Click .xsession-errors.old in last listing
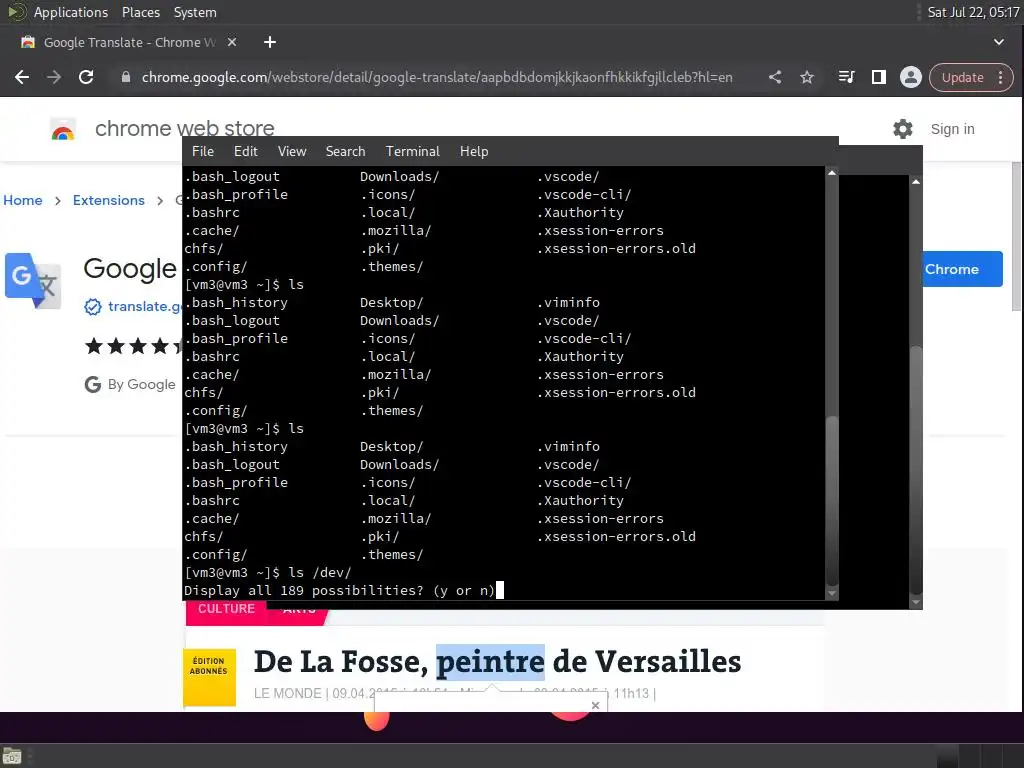Screen dimensions: 1024x768 pos(616,536)
